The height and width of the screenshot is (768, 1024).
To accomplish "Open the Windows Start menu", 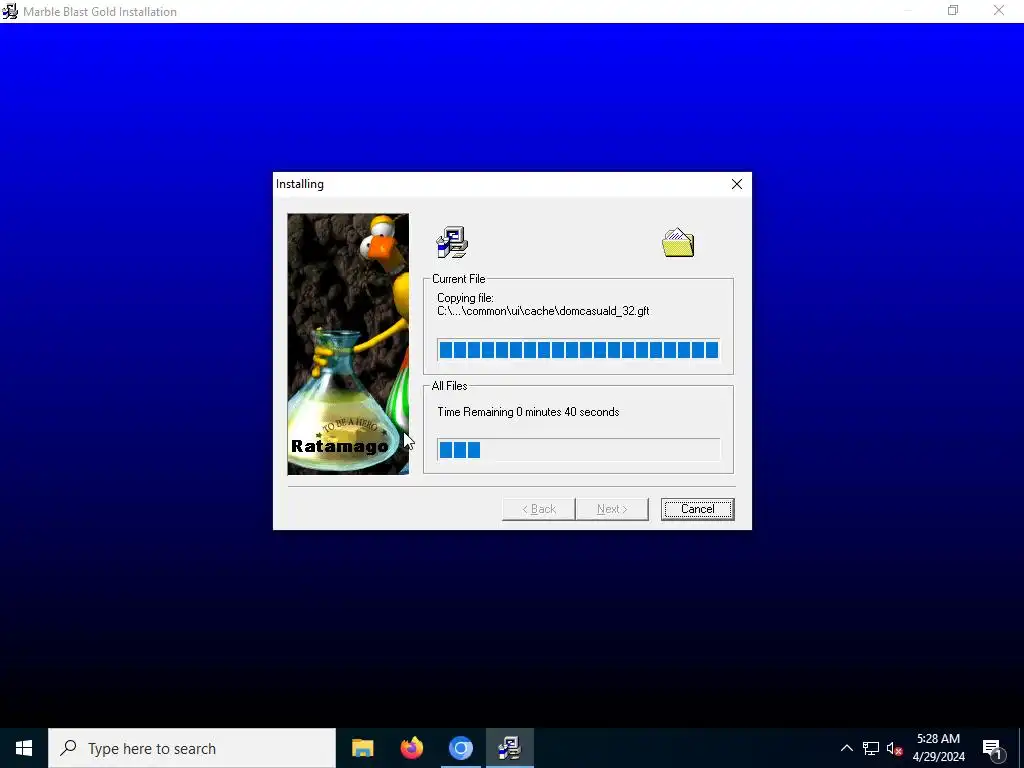I will [24, 748].
